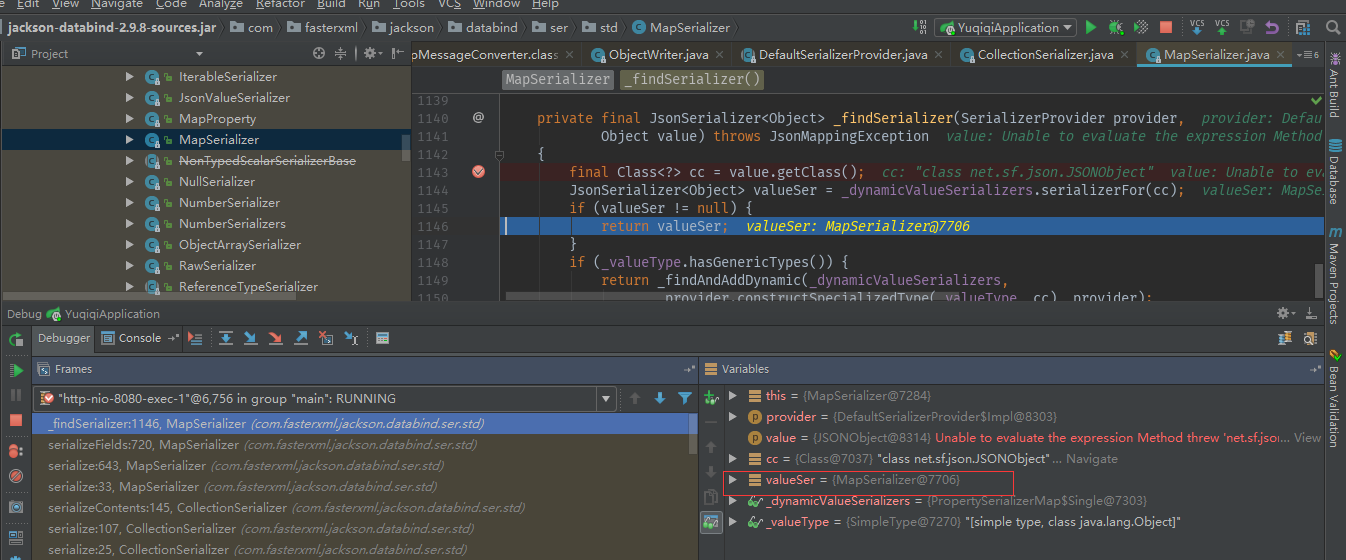This screenshot has width=1346, height=560.
Task: Resume program with the green play icon in Debug panel
Action: 16,371
